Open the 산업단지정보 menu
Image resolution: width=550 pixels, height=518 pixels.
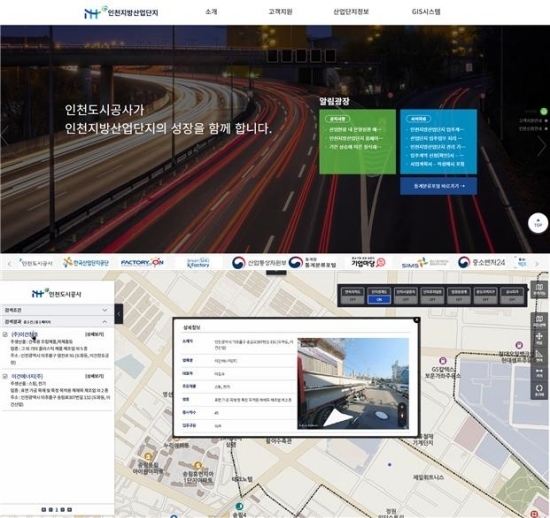[x=351, y=12]
